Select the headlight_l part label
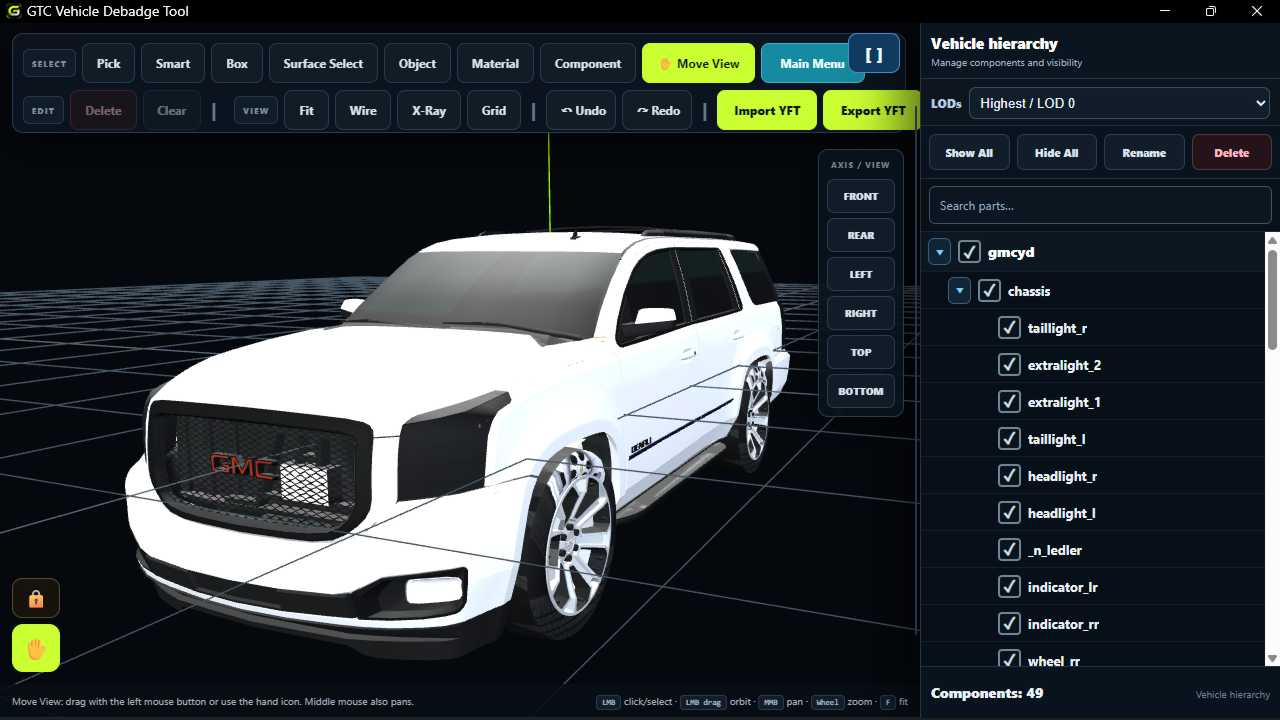The image size is (1280, 720). click(x=1061, y=513)
